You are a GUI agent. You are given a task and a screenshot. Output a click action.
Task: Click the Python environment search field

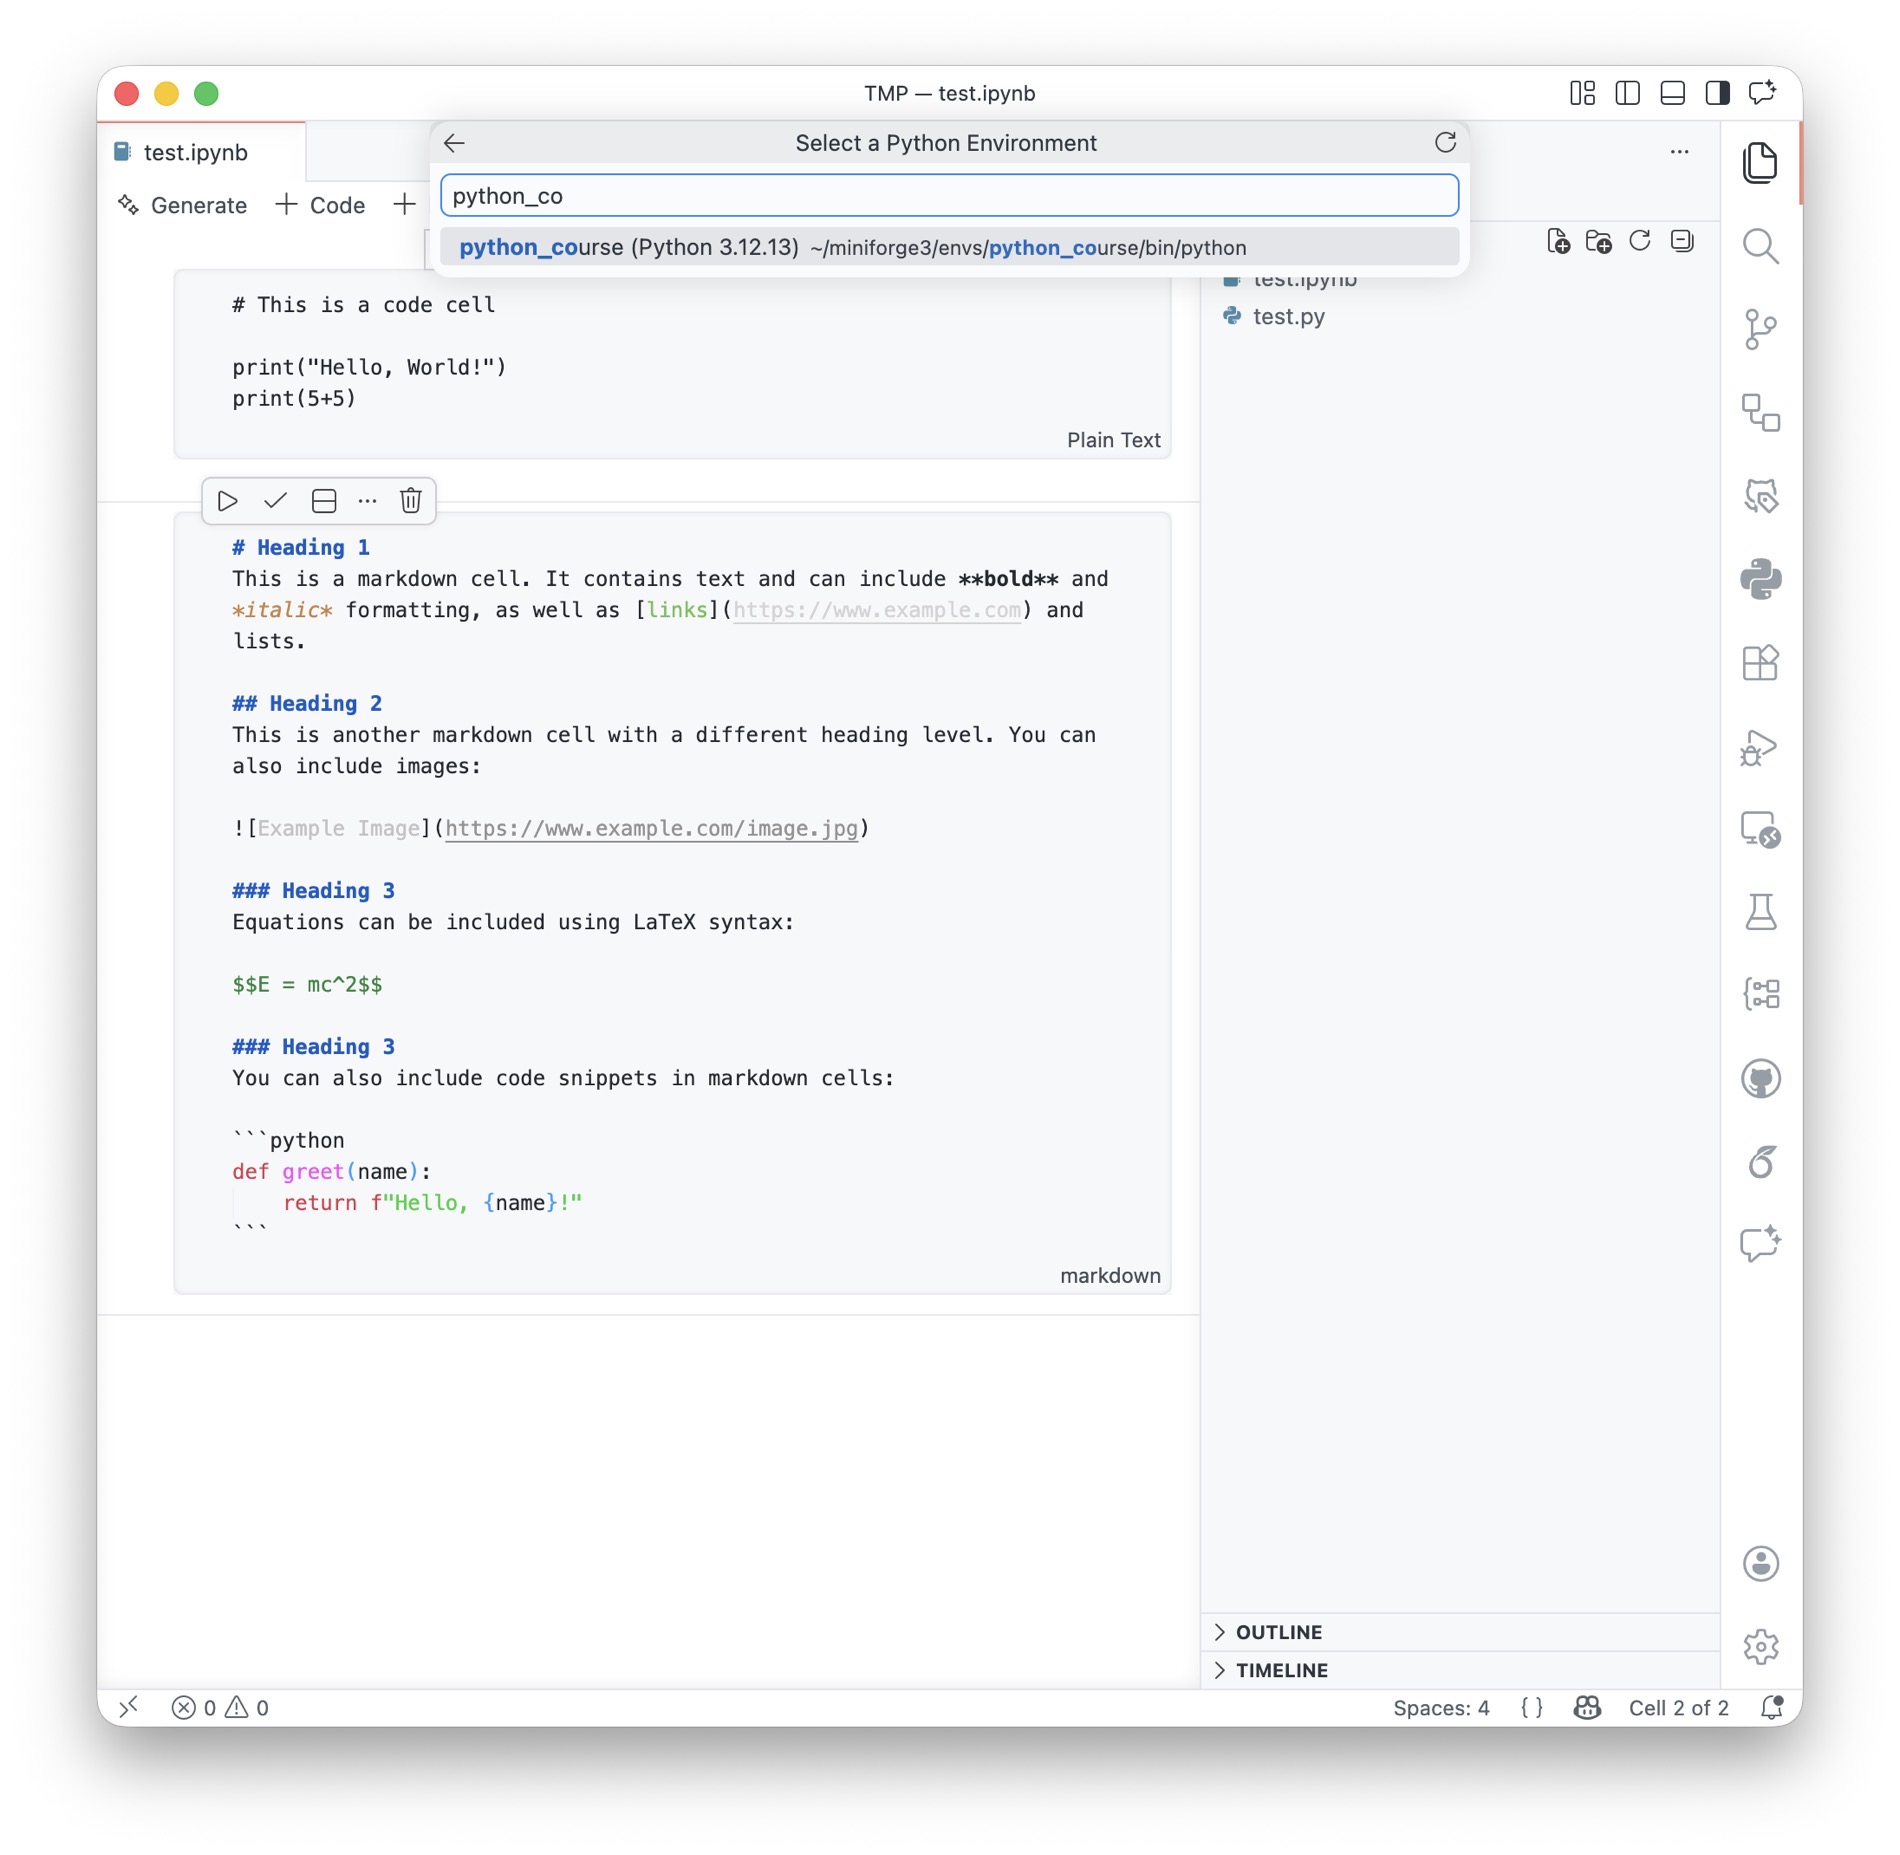(x=948, y=196)
